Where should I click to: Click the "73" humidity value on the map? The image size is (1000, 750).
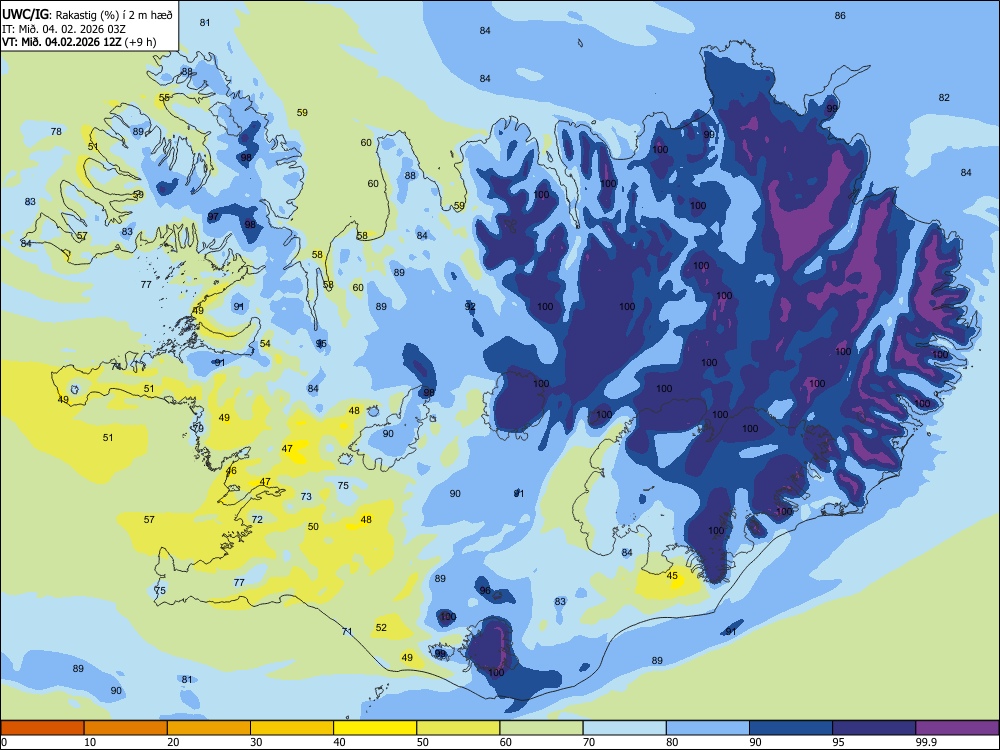pos(306,496)
